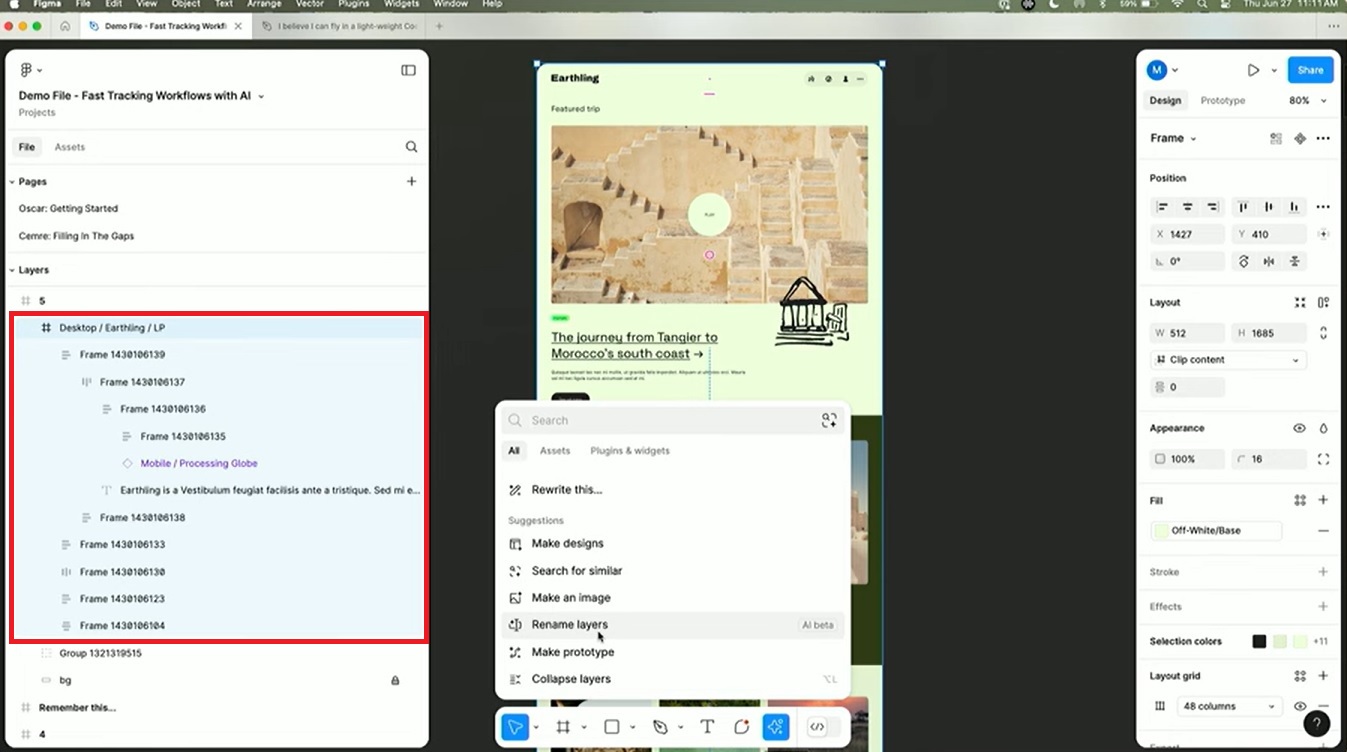The width and height of the screenshot is (1347, 752).
Task: Toggle Dev Mode switch in toolbar
Action: [x=825, y=727]
